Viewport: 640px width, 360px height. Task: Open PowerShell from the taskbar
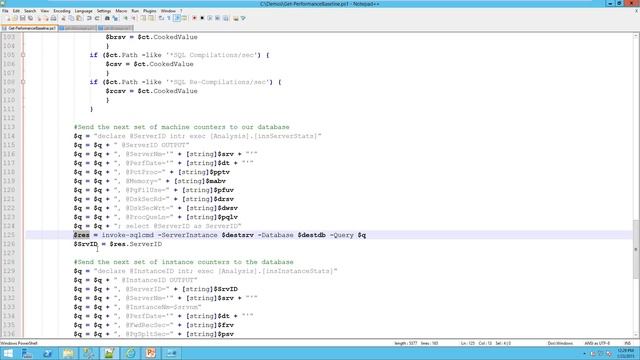pos(47,353)
